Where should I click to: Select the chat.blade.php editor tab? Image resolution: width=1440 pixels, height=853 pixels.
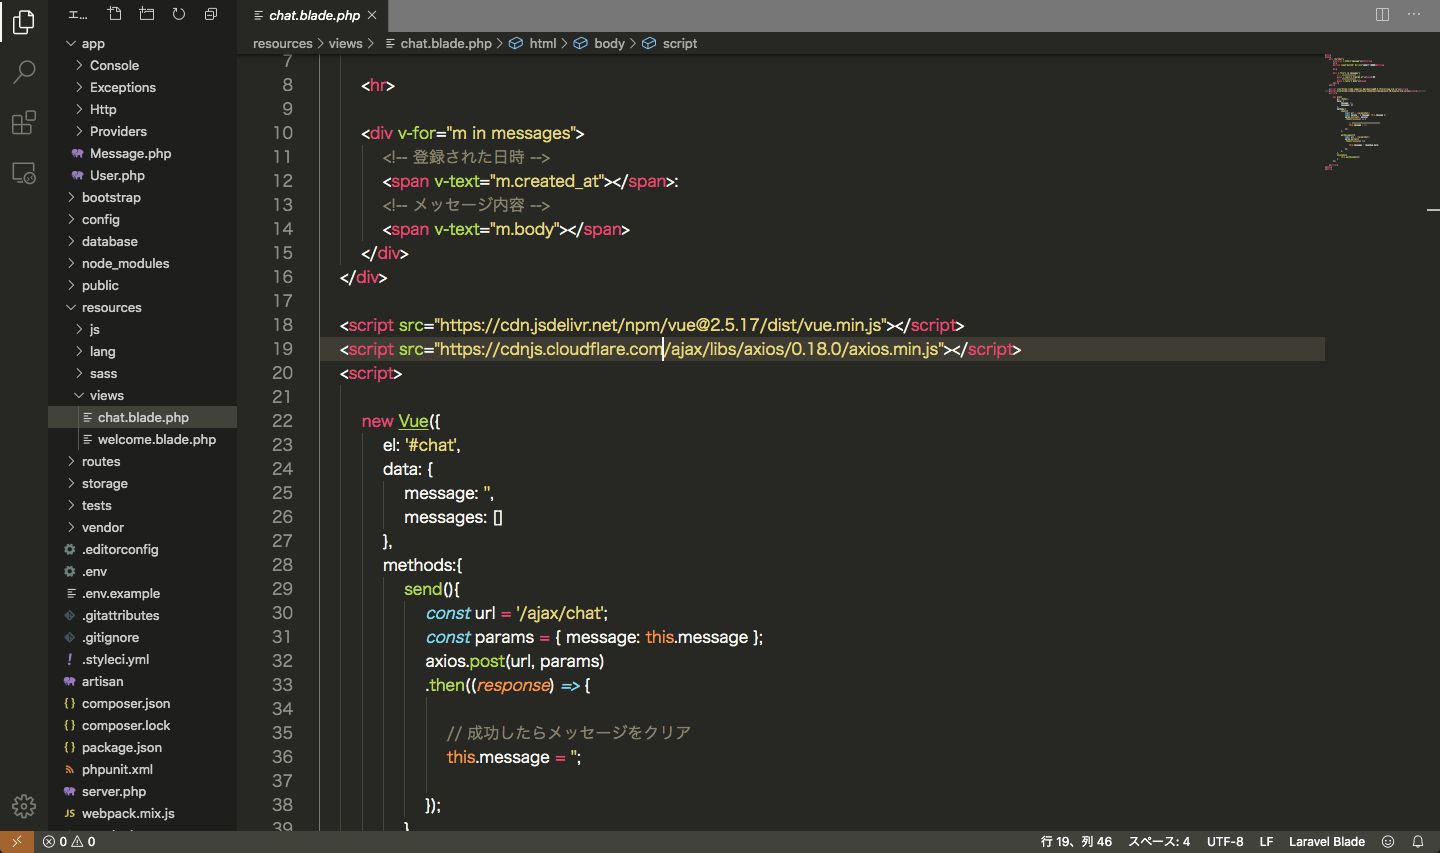tap(313, 15)
